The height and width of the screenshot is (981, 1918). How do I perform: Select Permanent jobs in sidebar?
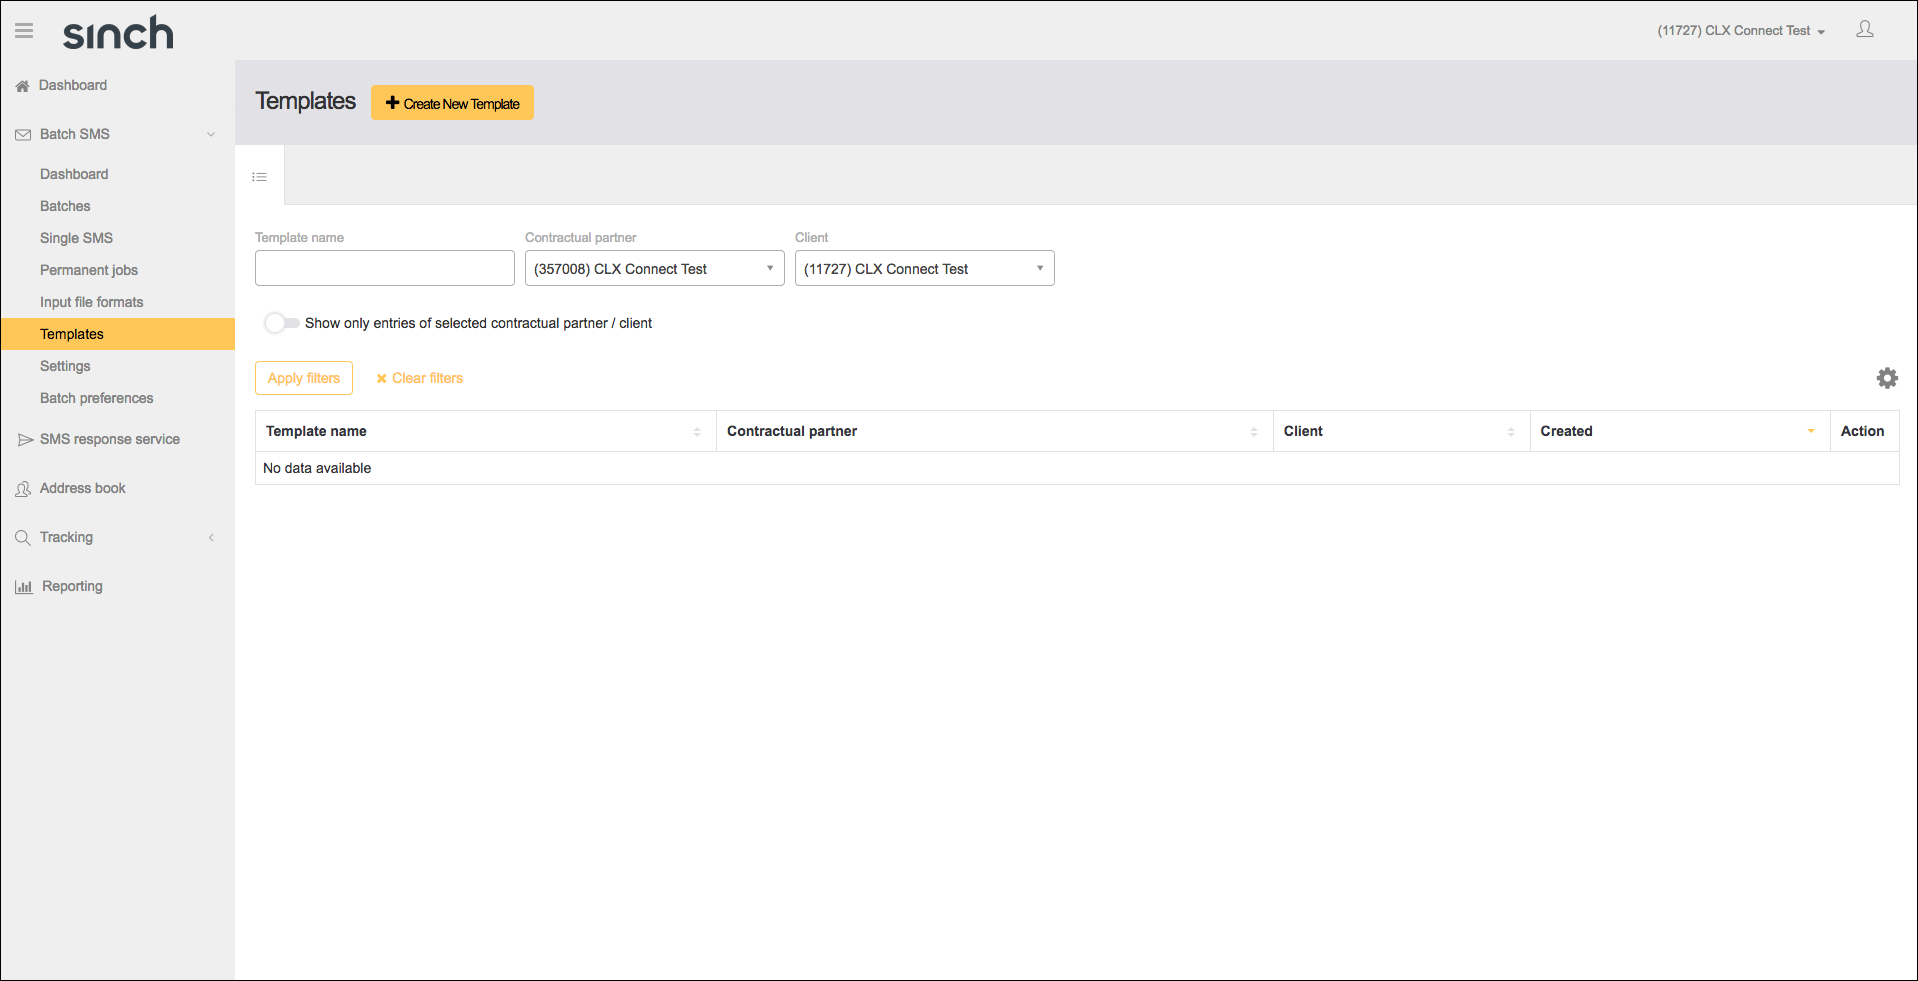click(x=89, y=269)
